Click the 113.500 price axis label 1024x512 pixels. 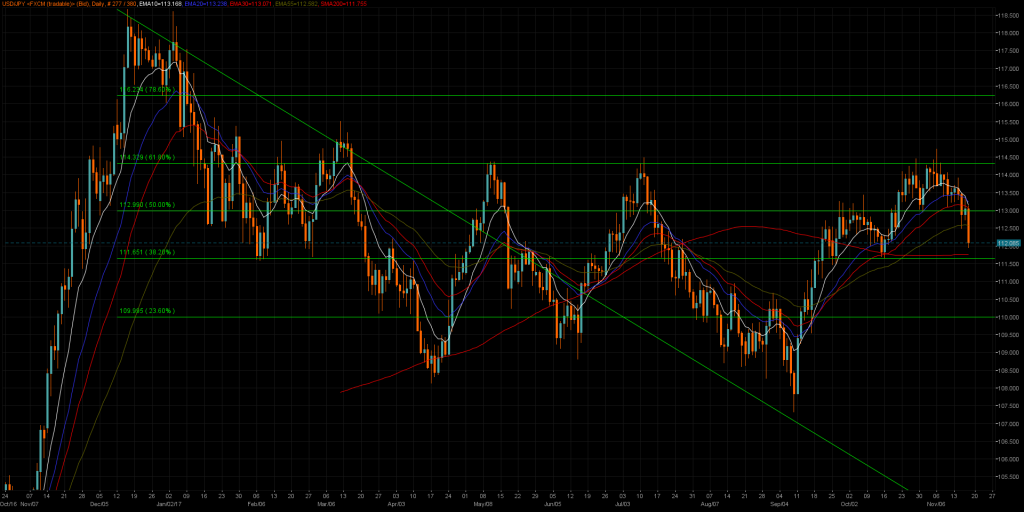[x=1009, y=193]
